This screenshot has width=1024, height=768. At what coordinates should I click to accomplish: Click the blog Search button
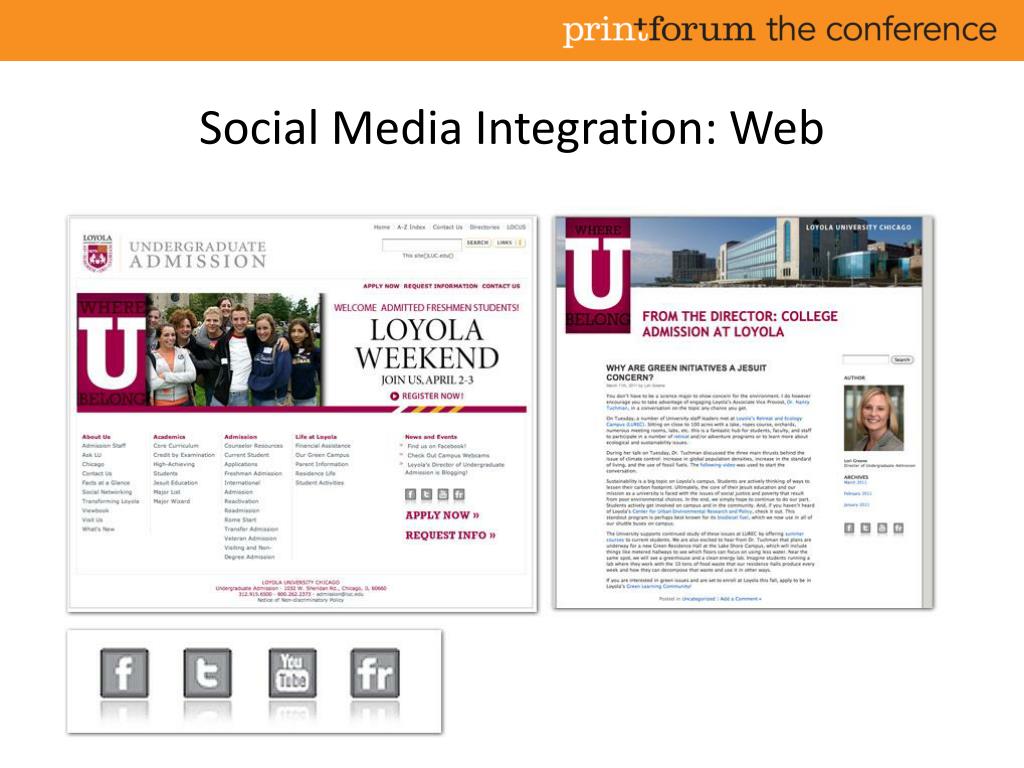pos(902,359)
